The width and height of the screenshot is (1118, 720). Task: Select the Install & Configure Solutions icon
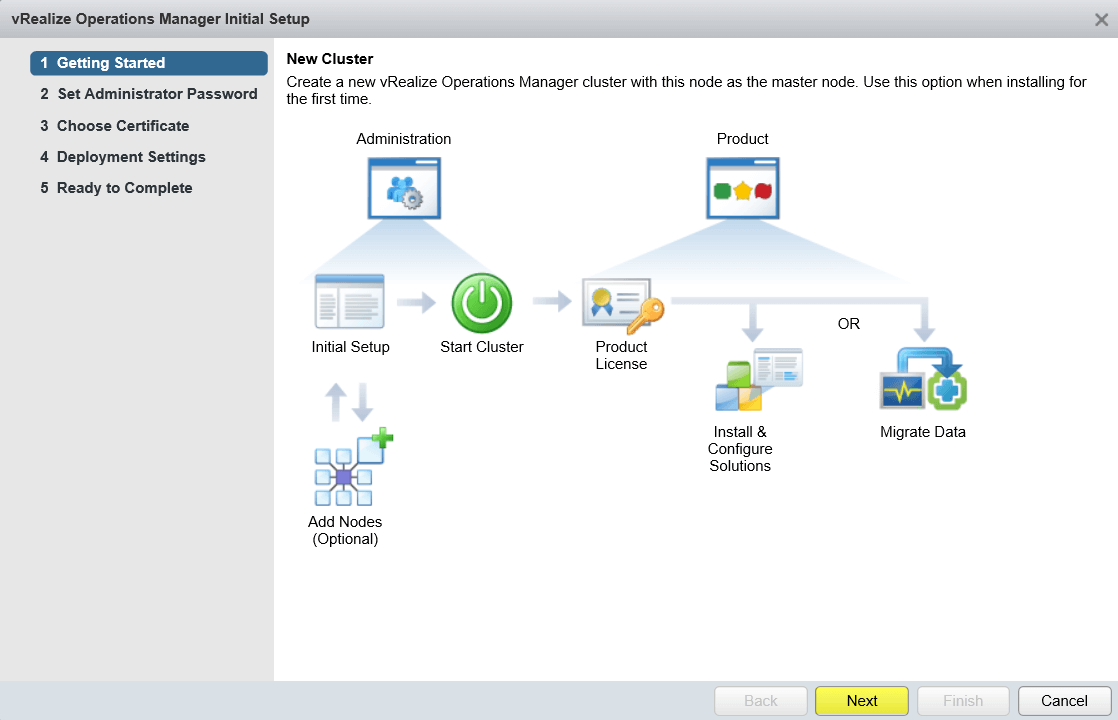[759, 378]
